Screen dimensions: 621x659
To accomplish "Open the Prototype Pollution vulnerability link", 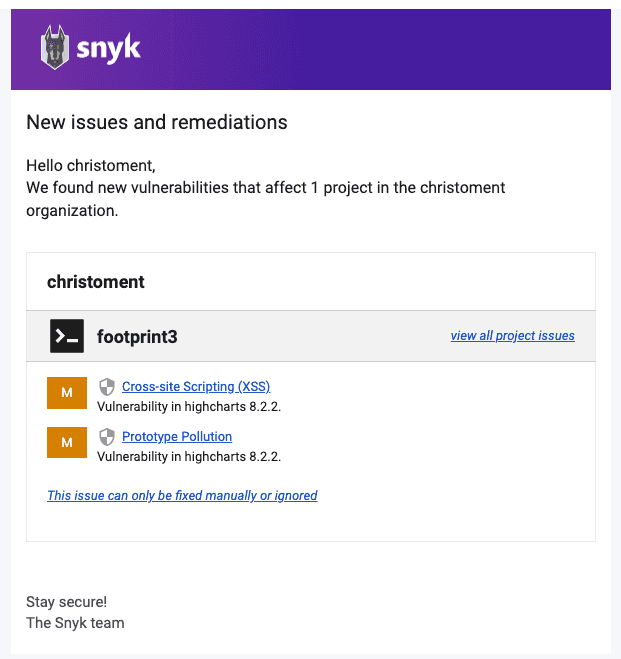I will 177,436.
